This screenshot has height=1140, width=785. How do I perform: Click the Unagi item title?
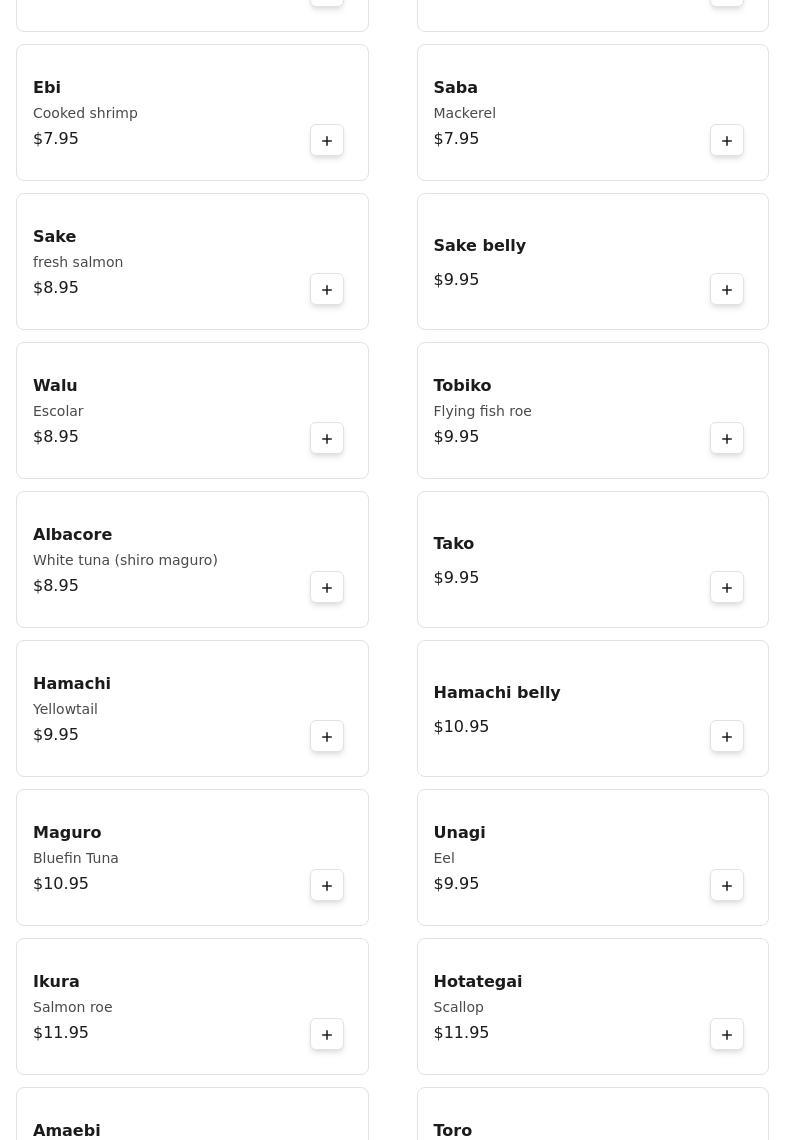click(x=459, y=832)
